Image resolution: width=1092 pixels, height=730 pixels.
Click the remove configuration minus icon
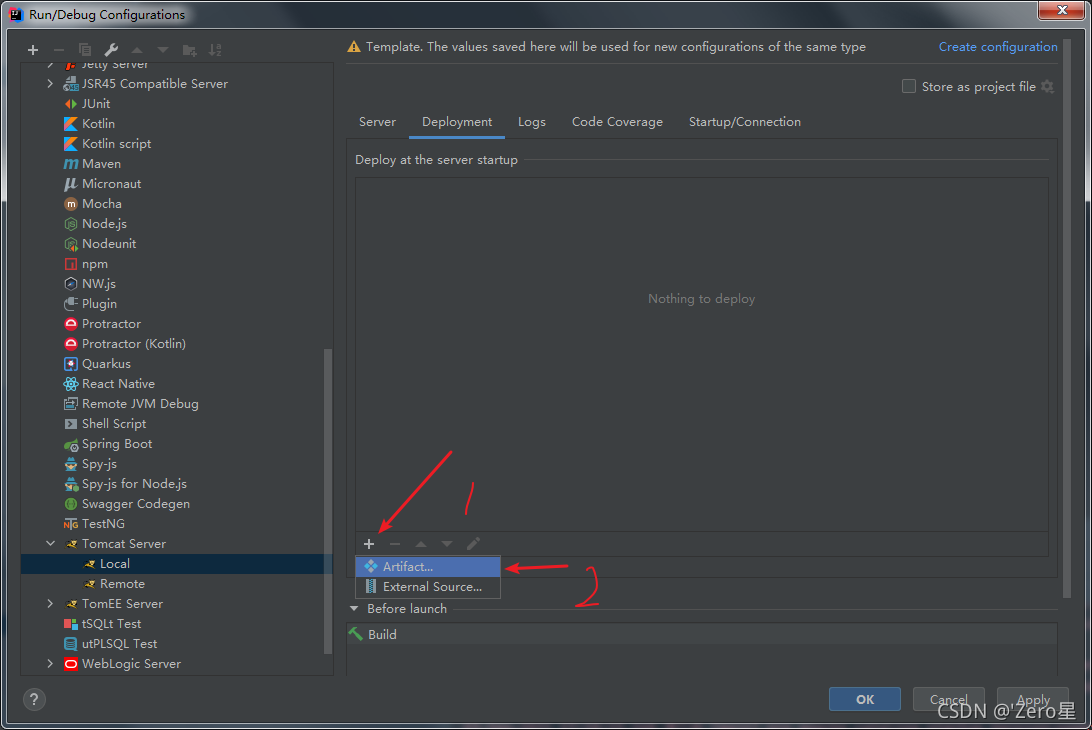click(x=58, y=50)
